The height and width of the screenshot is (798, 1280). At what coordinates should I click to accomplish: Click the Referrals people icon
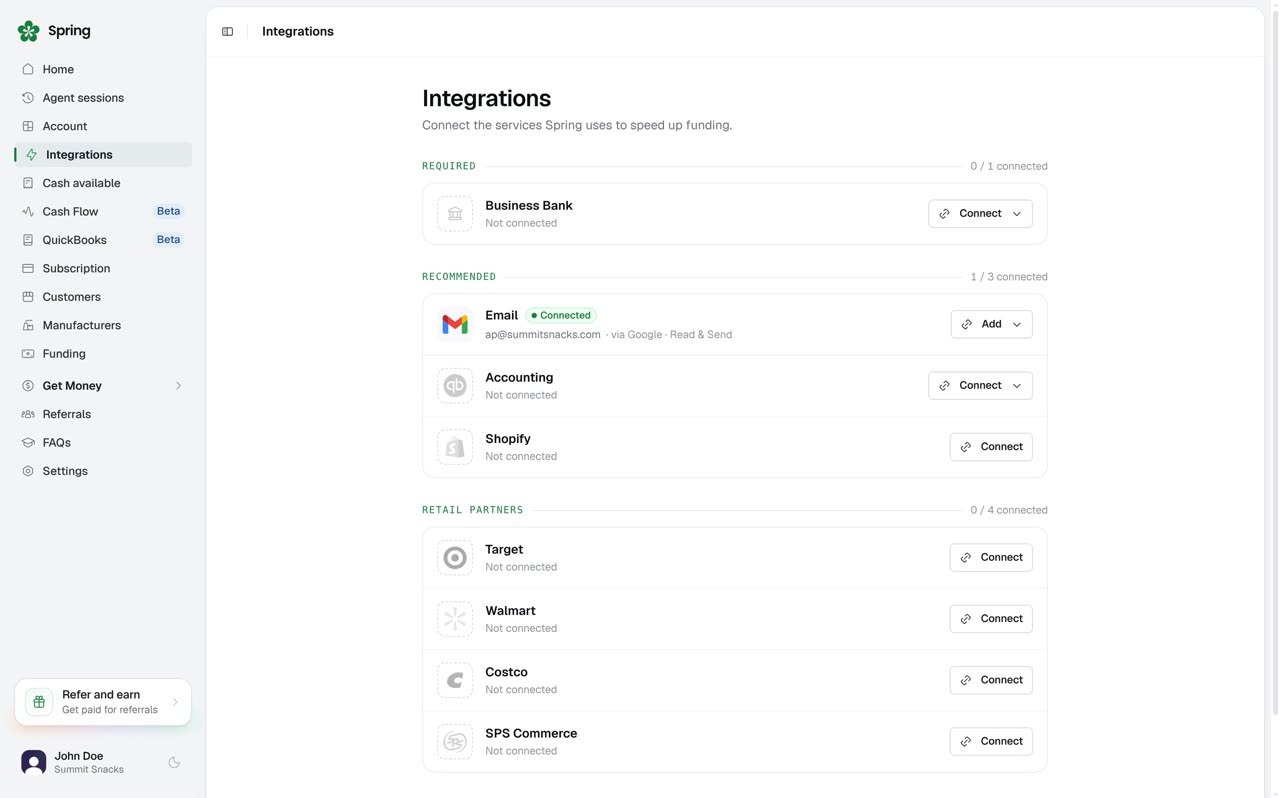click(28, 414)
